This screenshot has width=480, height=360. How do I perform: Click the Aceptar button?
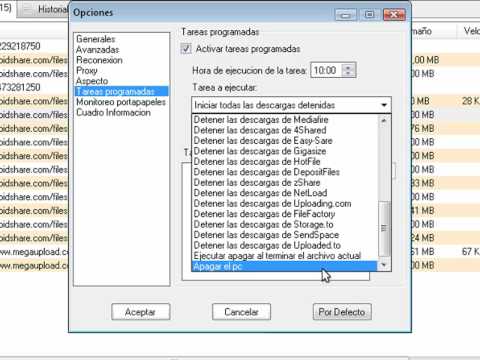pyautogui.click(x=141, y=312)
